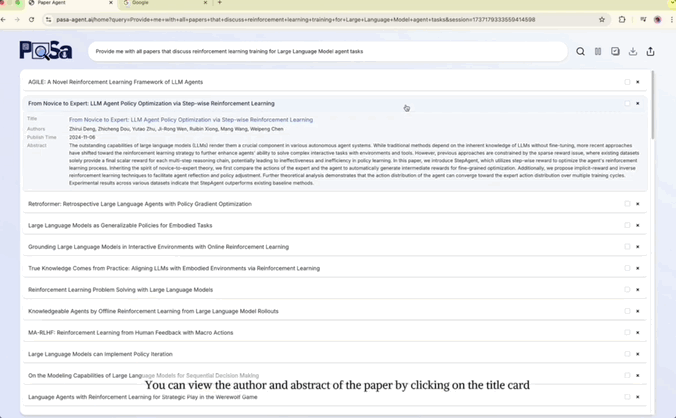Screen dimensions: 676x418
Task: Tick the From Novice to Expert checkbox
Action: pos(627,103)
